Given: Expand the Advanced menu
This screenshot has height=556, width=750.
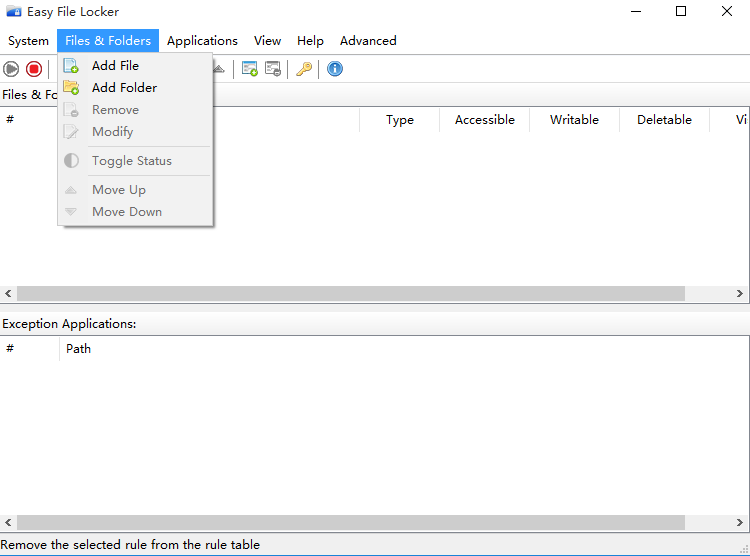Looking at the screenshot, I should coord(368,41).
